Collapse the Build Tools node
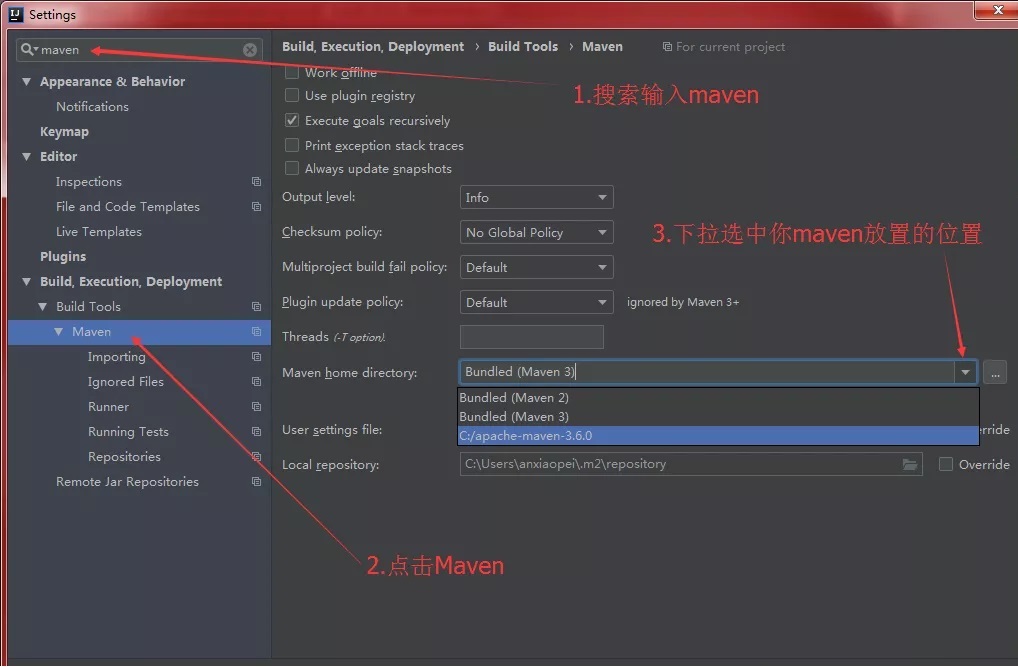This screenshot has width=1018, height=667. (43, 307)
